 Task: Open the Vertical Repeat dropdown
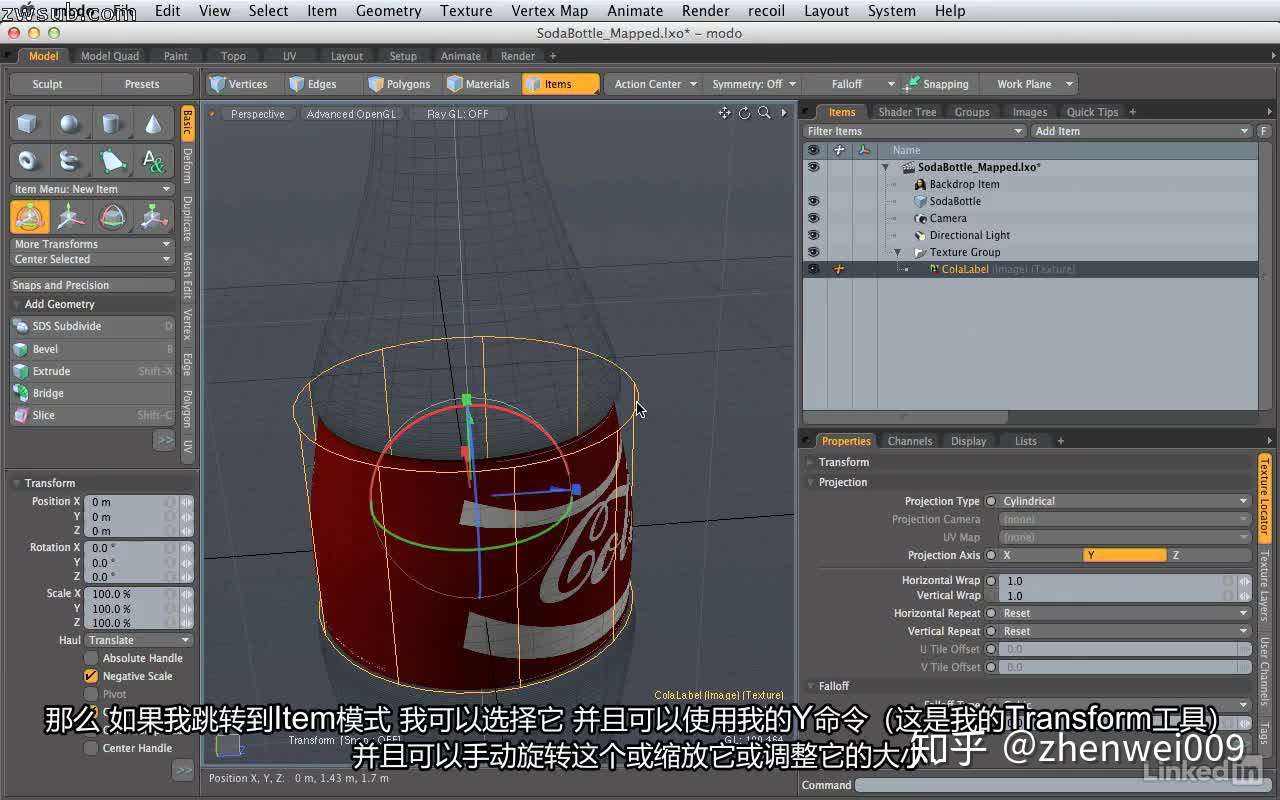pos(1125,631)
